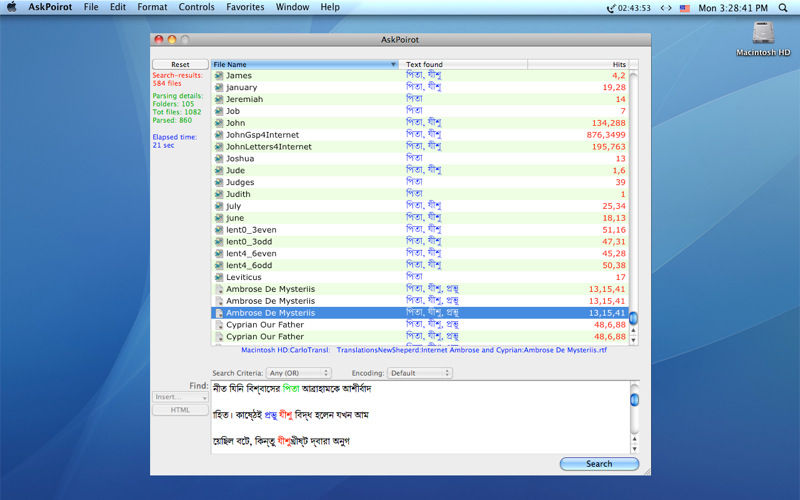Screen dimensions: 800x500
Task: Click the file icon next to Judges
Action: (219, 182)
